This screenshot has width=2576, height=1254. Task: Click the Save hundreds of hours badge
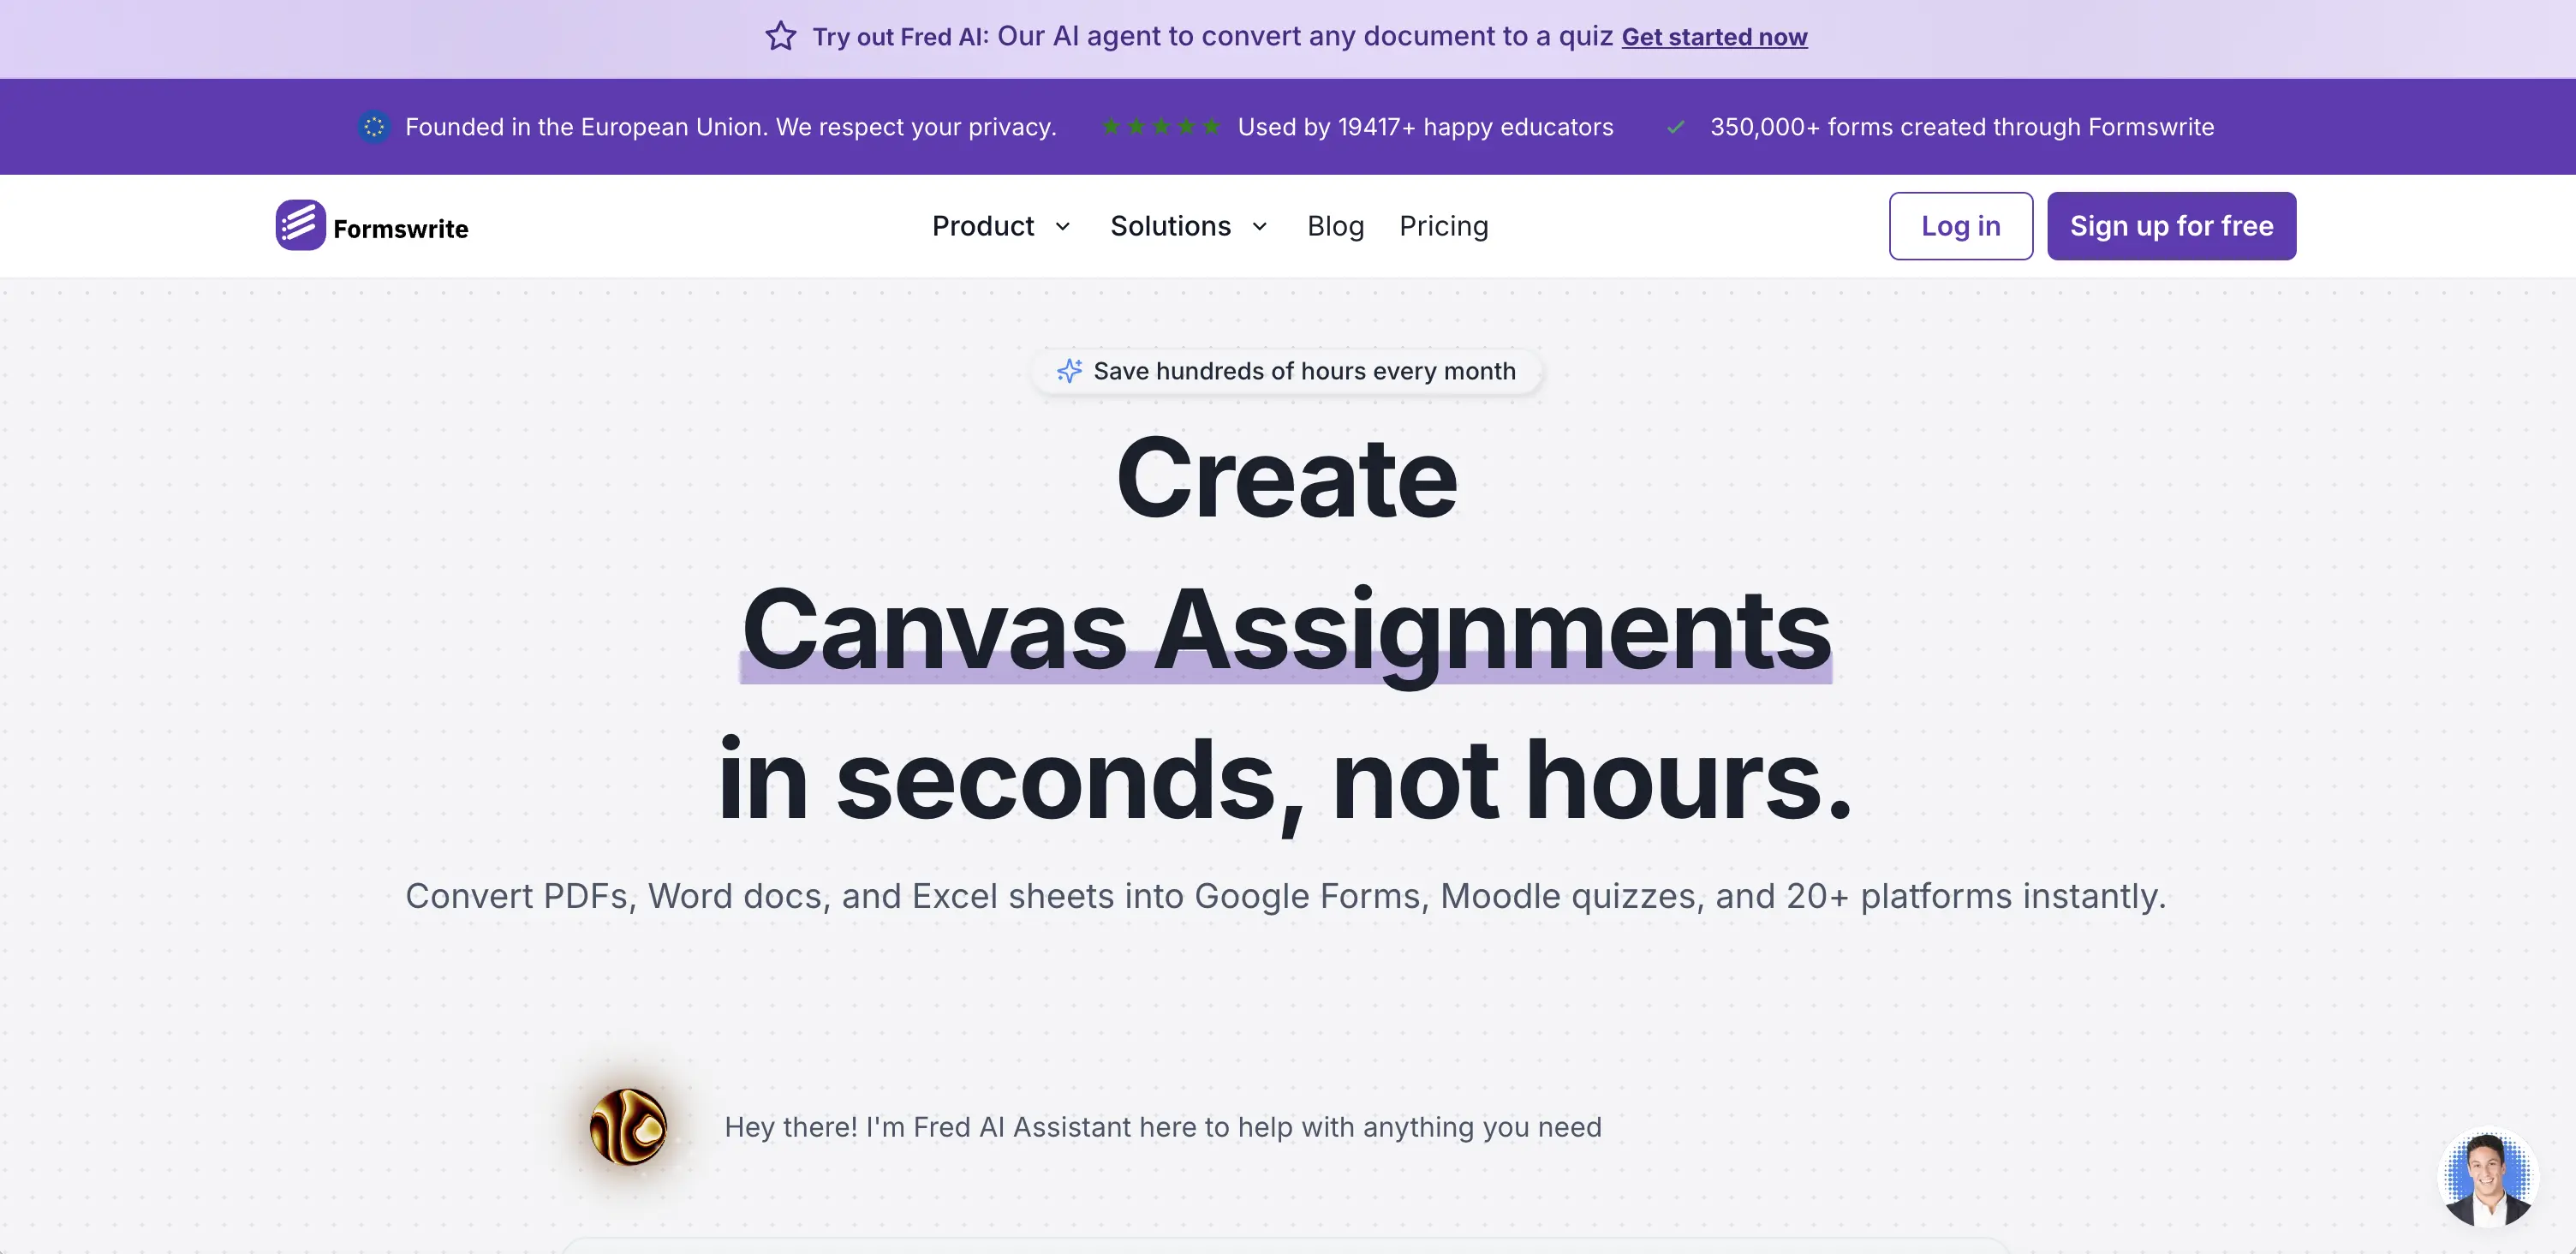coord(1288,370)
